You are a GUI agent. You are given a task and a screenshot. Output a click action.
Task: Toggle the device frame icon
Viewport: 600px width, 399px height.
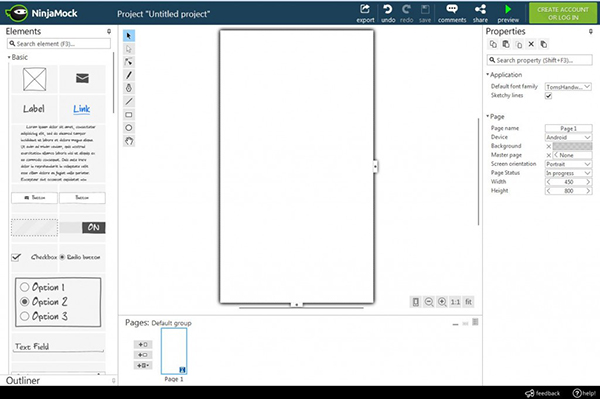click(416, 302)
